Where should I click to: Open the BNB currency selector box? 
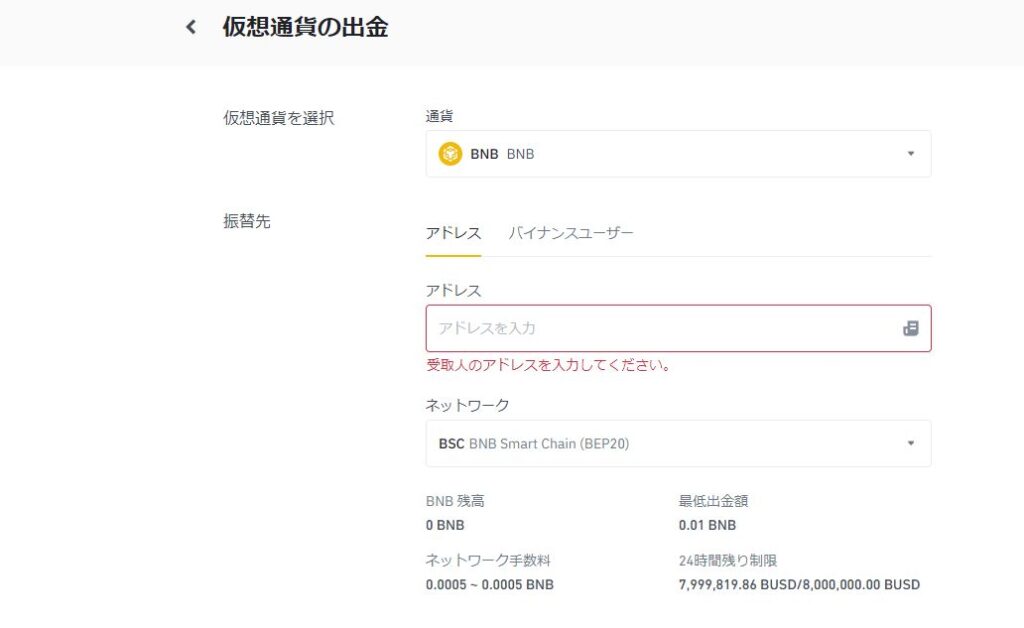(x=678, y=154)
